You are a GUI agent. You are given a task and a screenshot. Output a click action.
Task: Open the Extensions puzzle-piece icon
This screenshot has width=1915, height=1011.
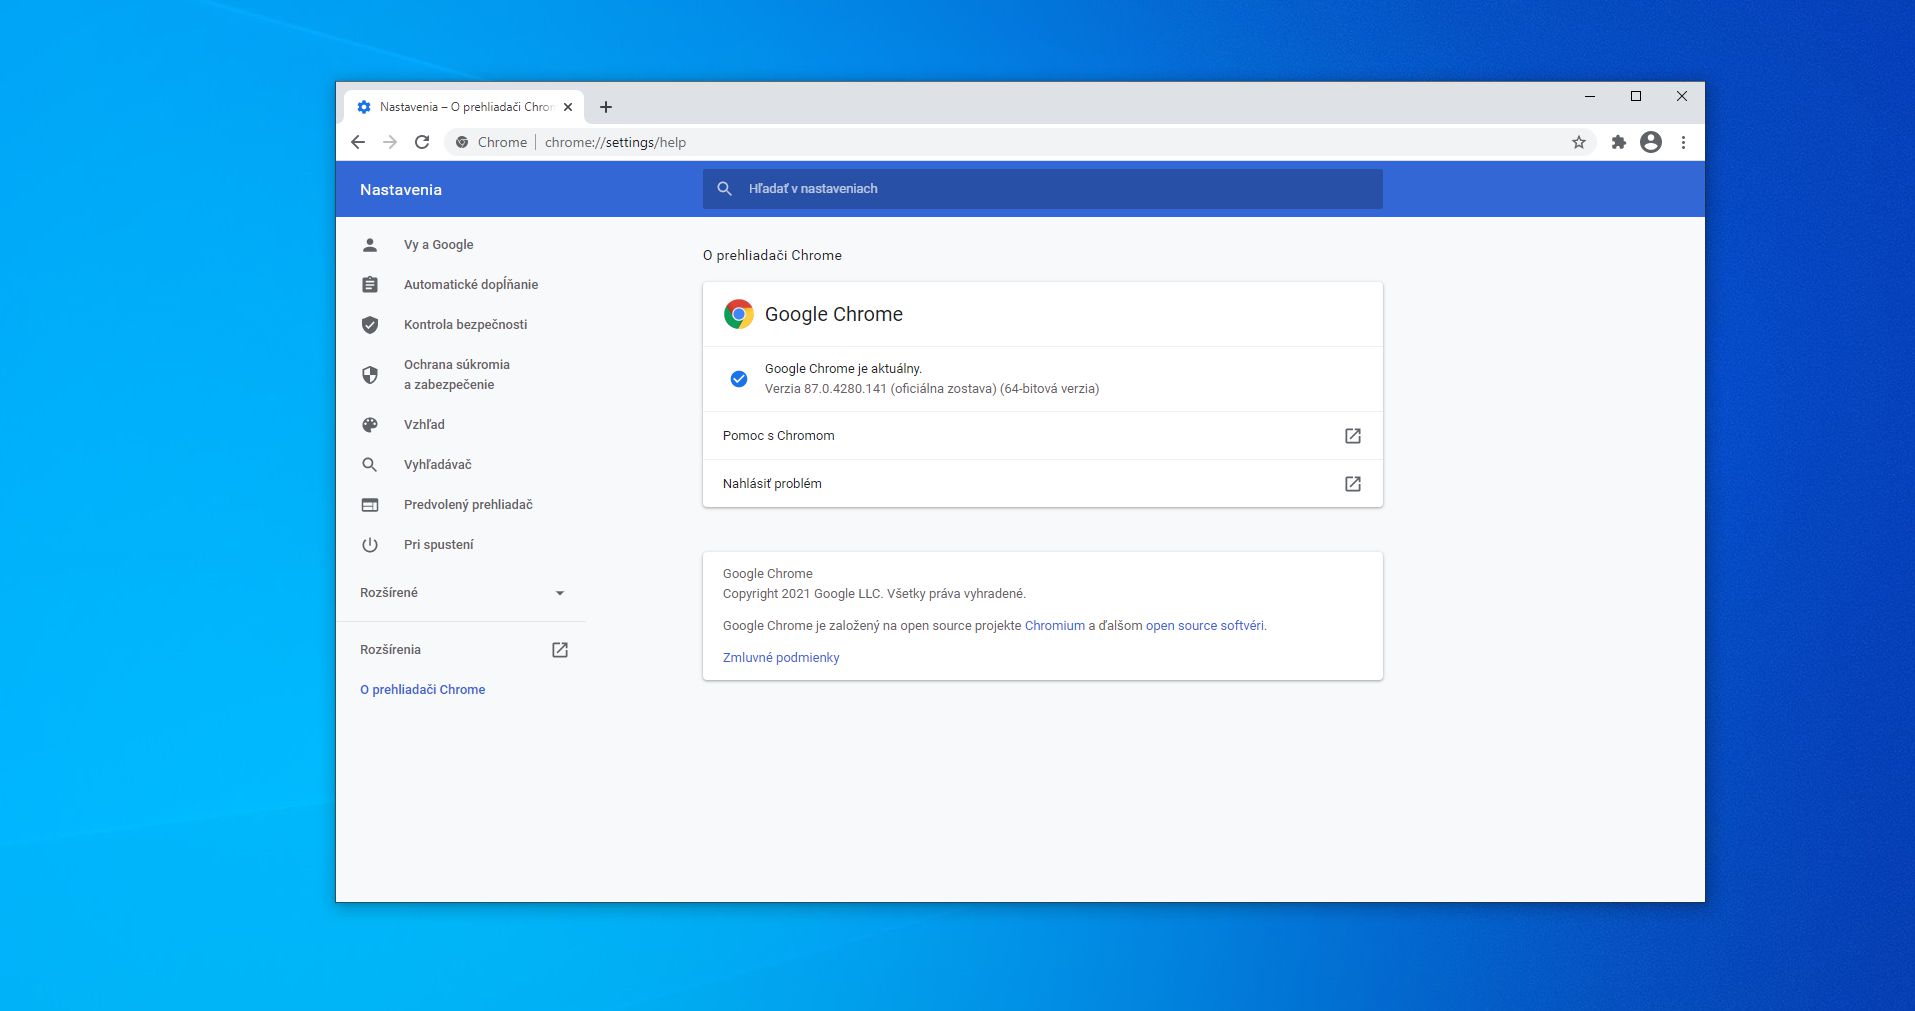point(1618,142)
